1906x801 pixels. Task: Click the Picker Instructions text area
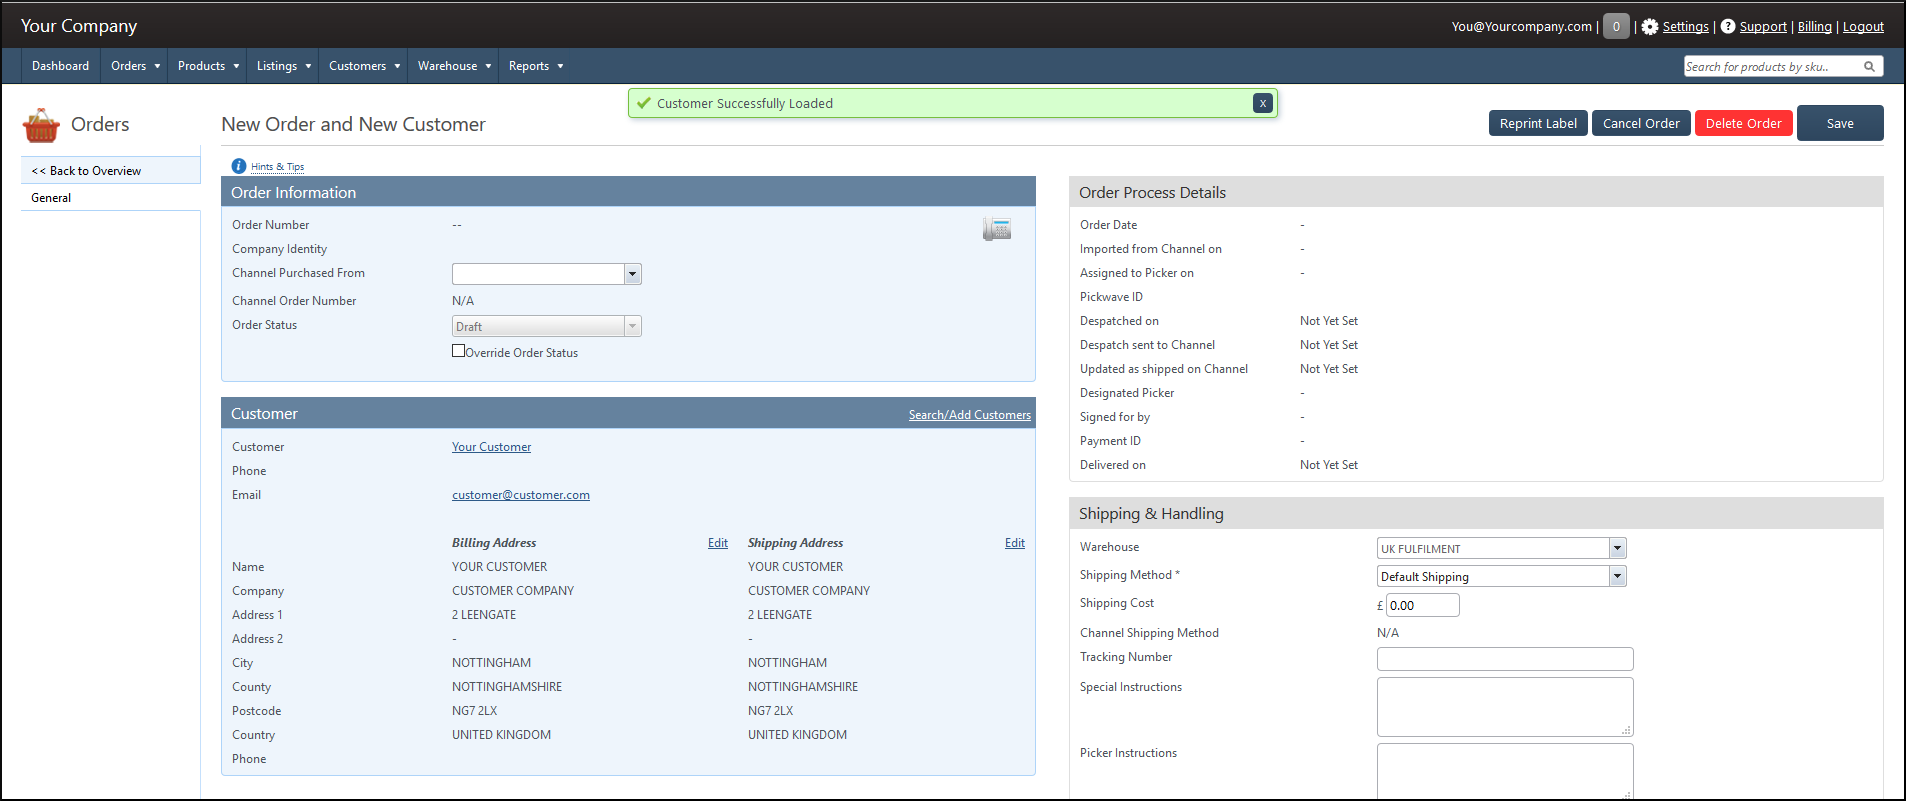point(1505,771)
